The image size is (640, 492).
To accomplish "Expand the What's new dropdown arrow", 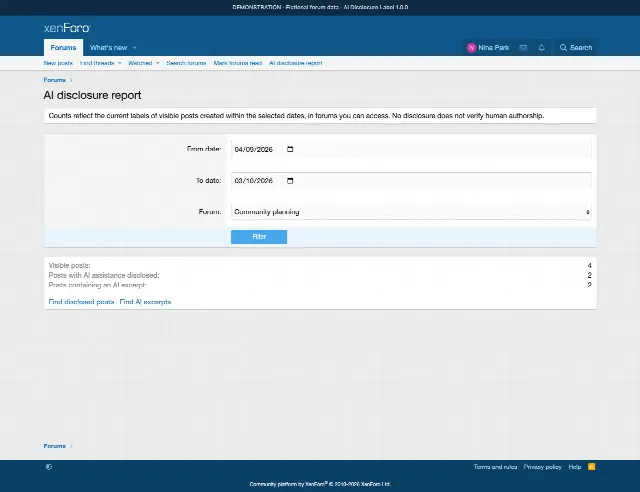I will pyautogui.click(x=134, y=48).
